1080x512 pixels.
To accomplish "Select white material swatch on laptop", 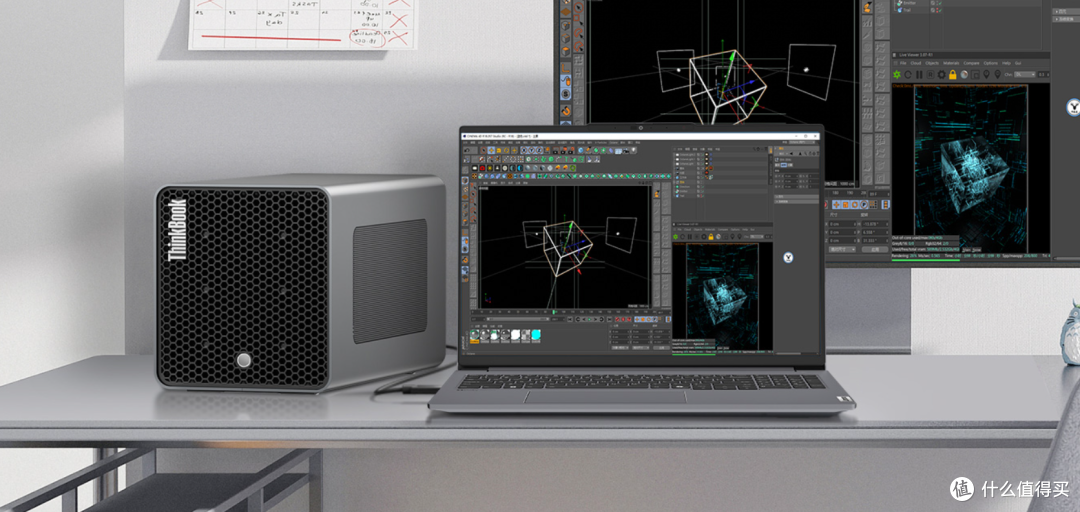I will 515,334.
